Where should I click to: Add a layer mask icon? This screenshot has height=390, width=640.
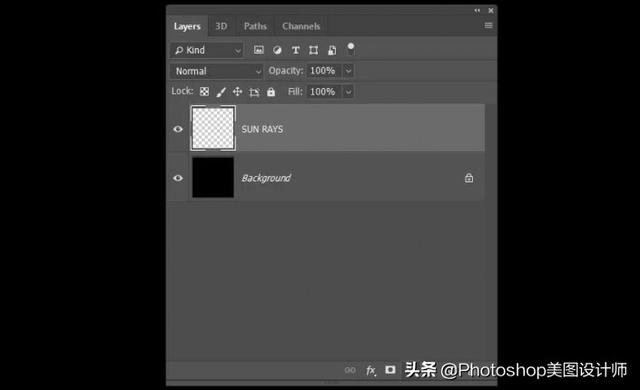[x=390, y=370]
